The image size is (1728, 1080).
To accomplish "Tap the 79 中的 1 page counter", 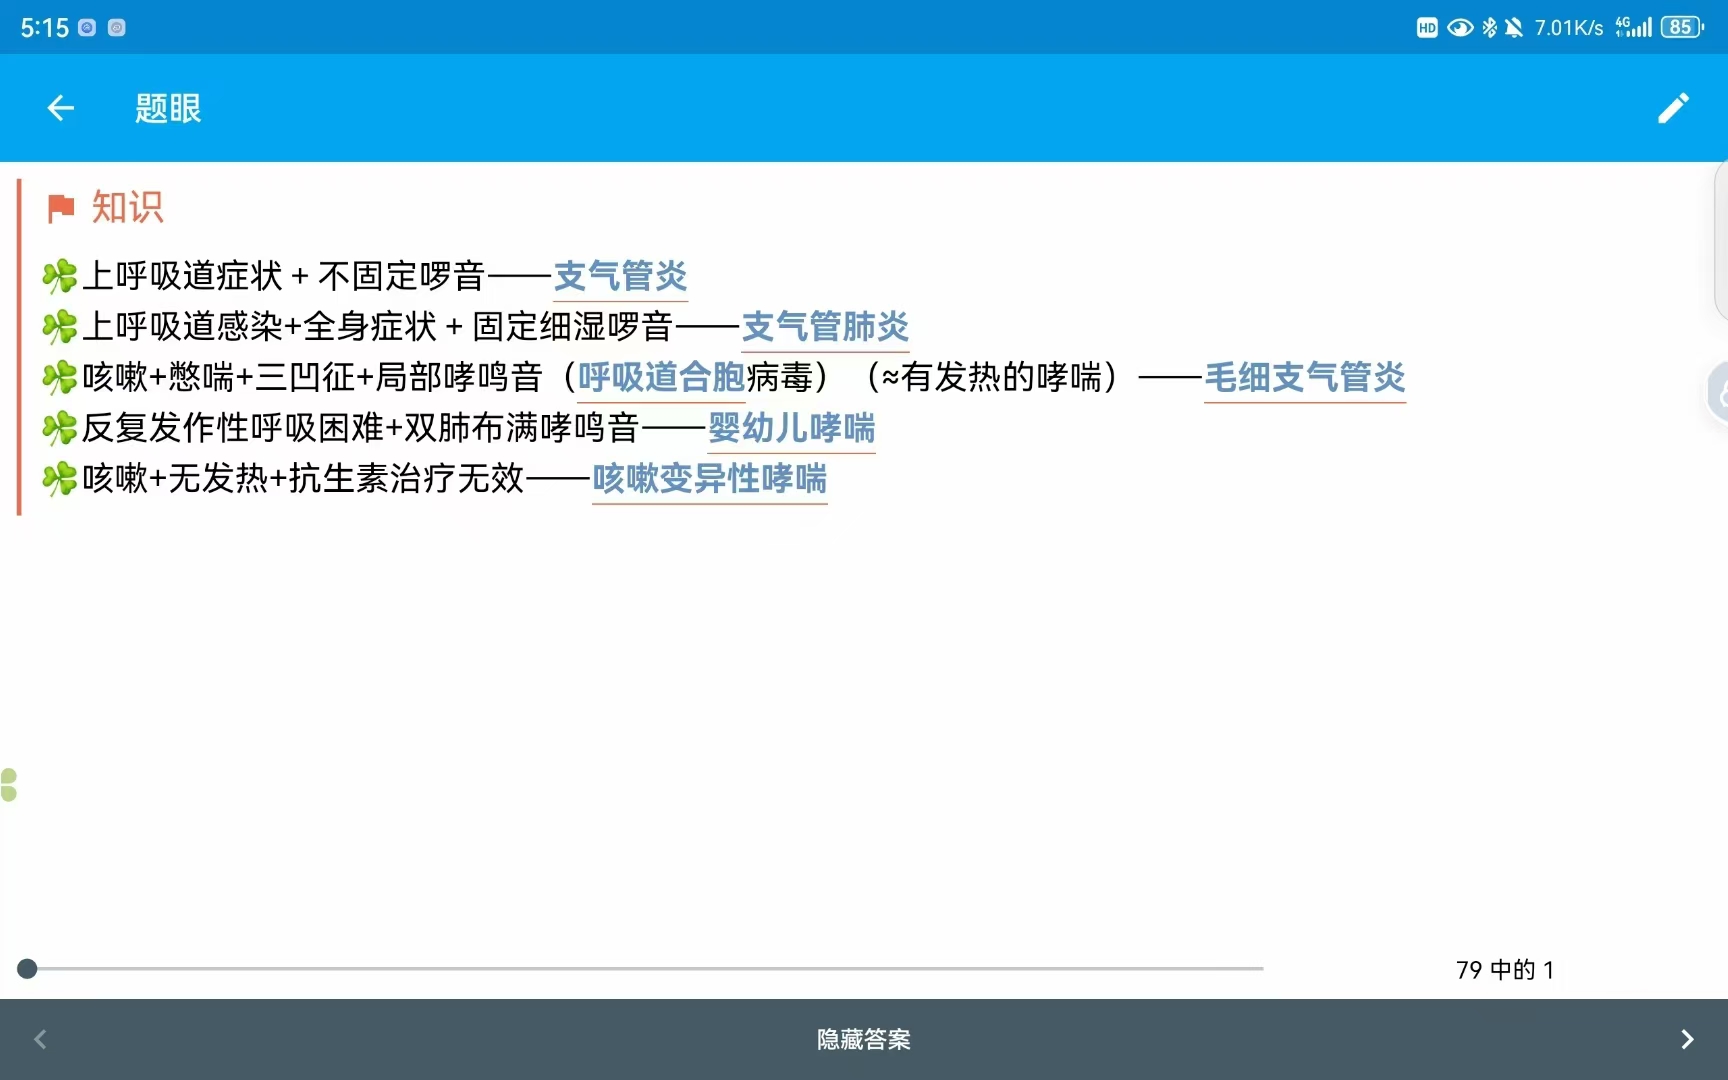I will tap(1504, 970).
